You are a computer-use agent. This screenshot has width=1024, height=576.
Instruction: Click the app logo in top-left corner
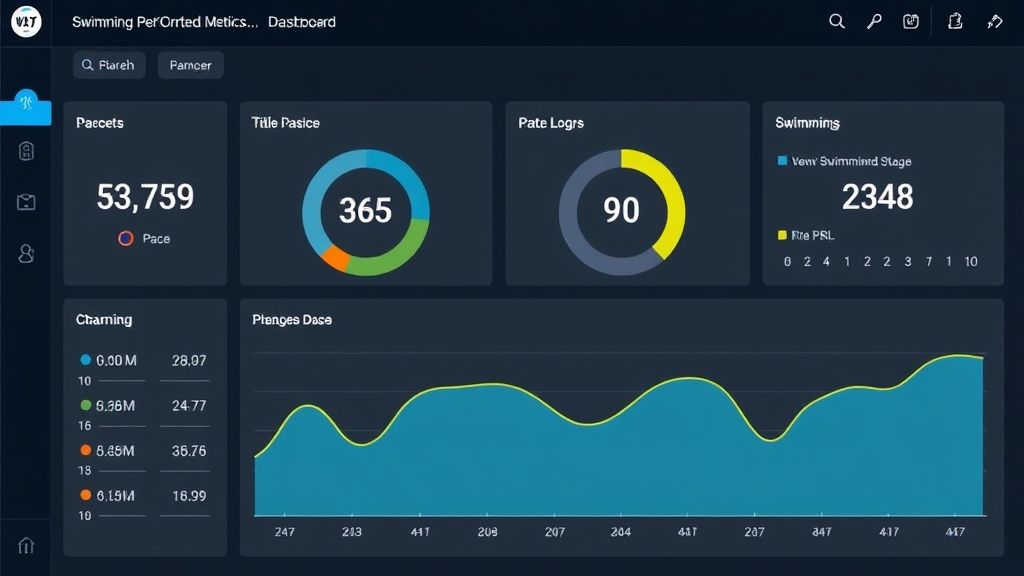coord(26,22)
